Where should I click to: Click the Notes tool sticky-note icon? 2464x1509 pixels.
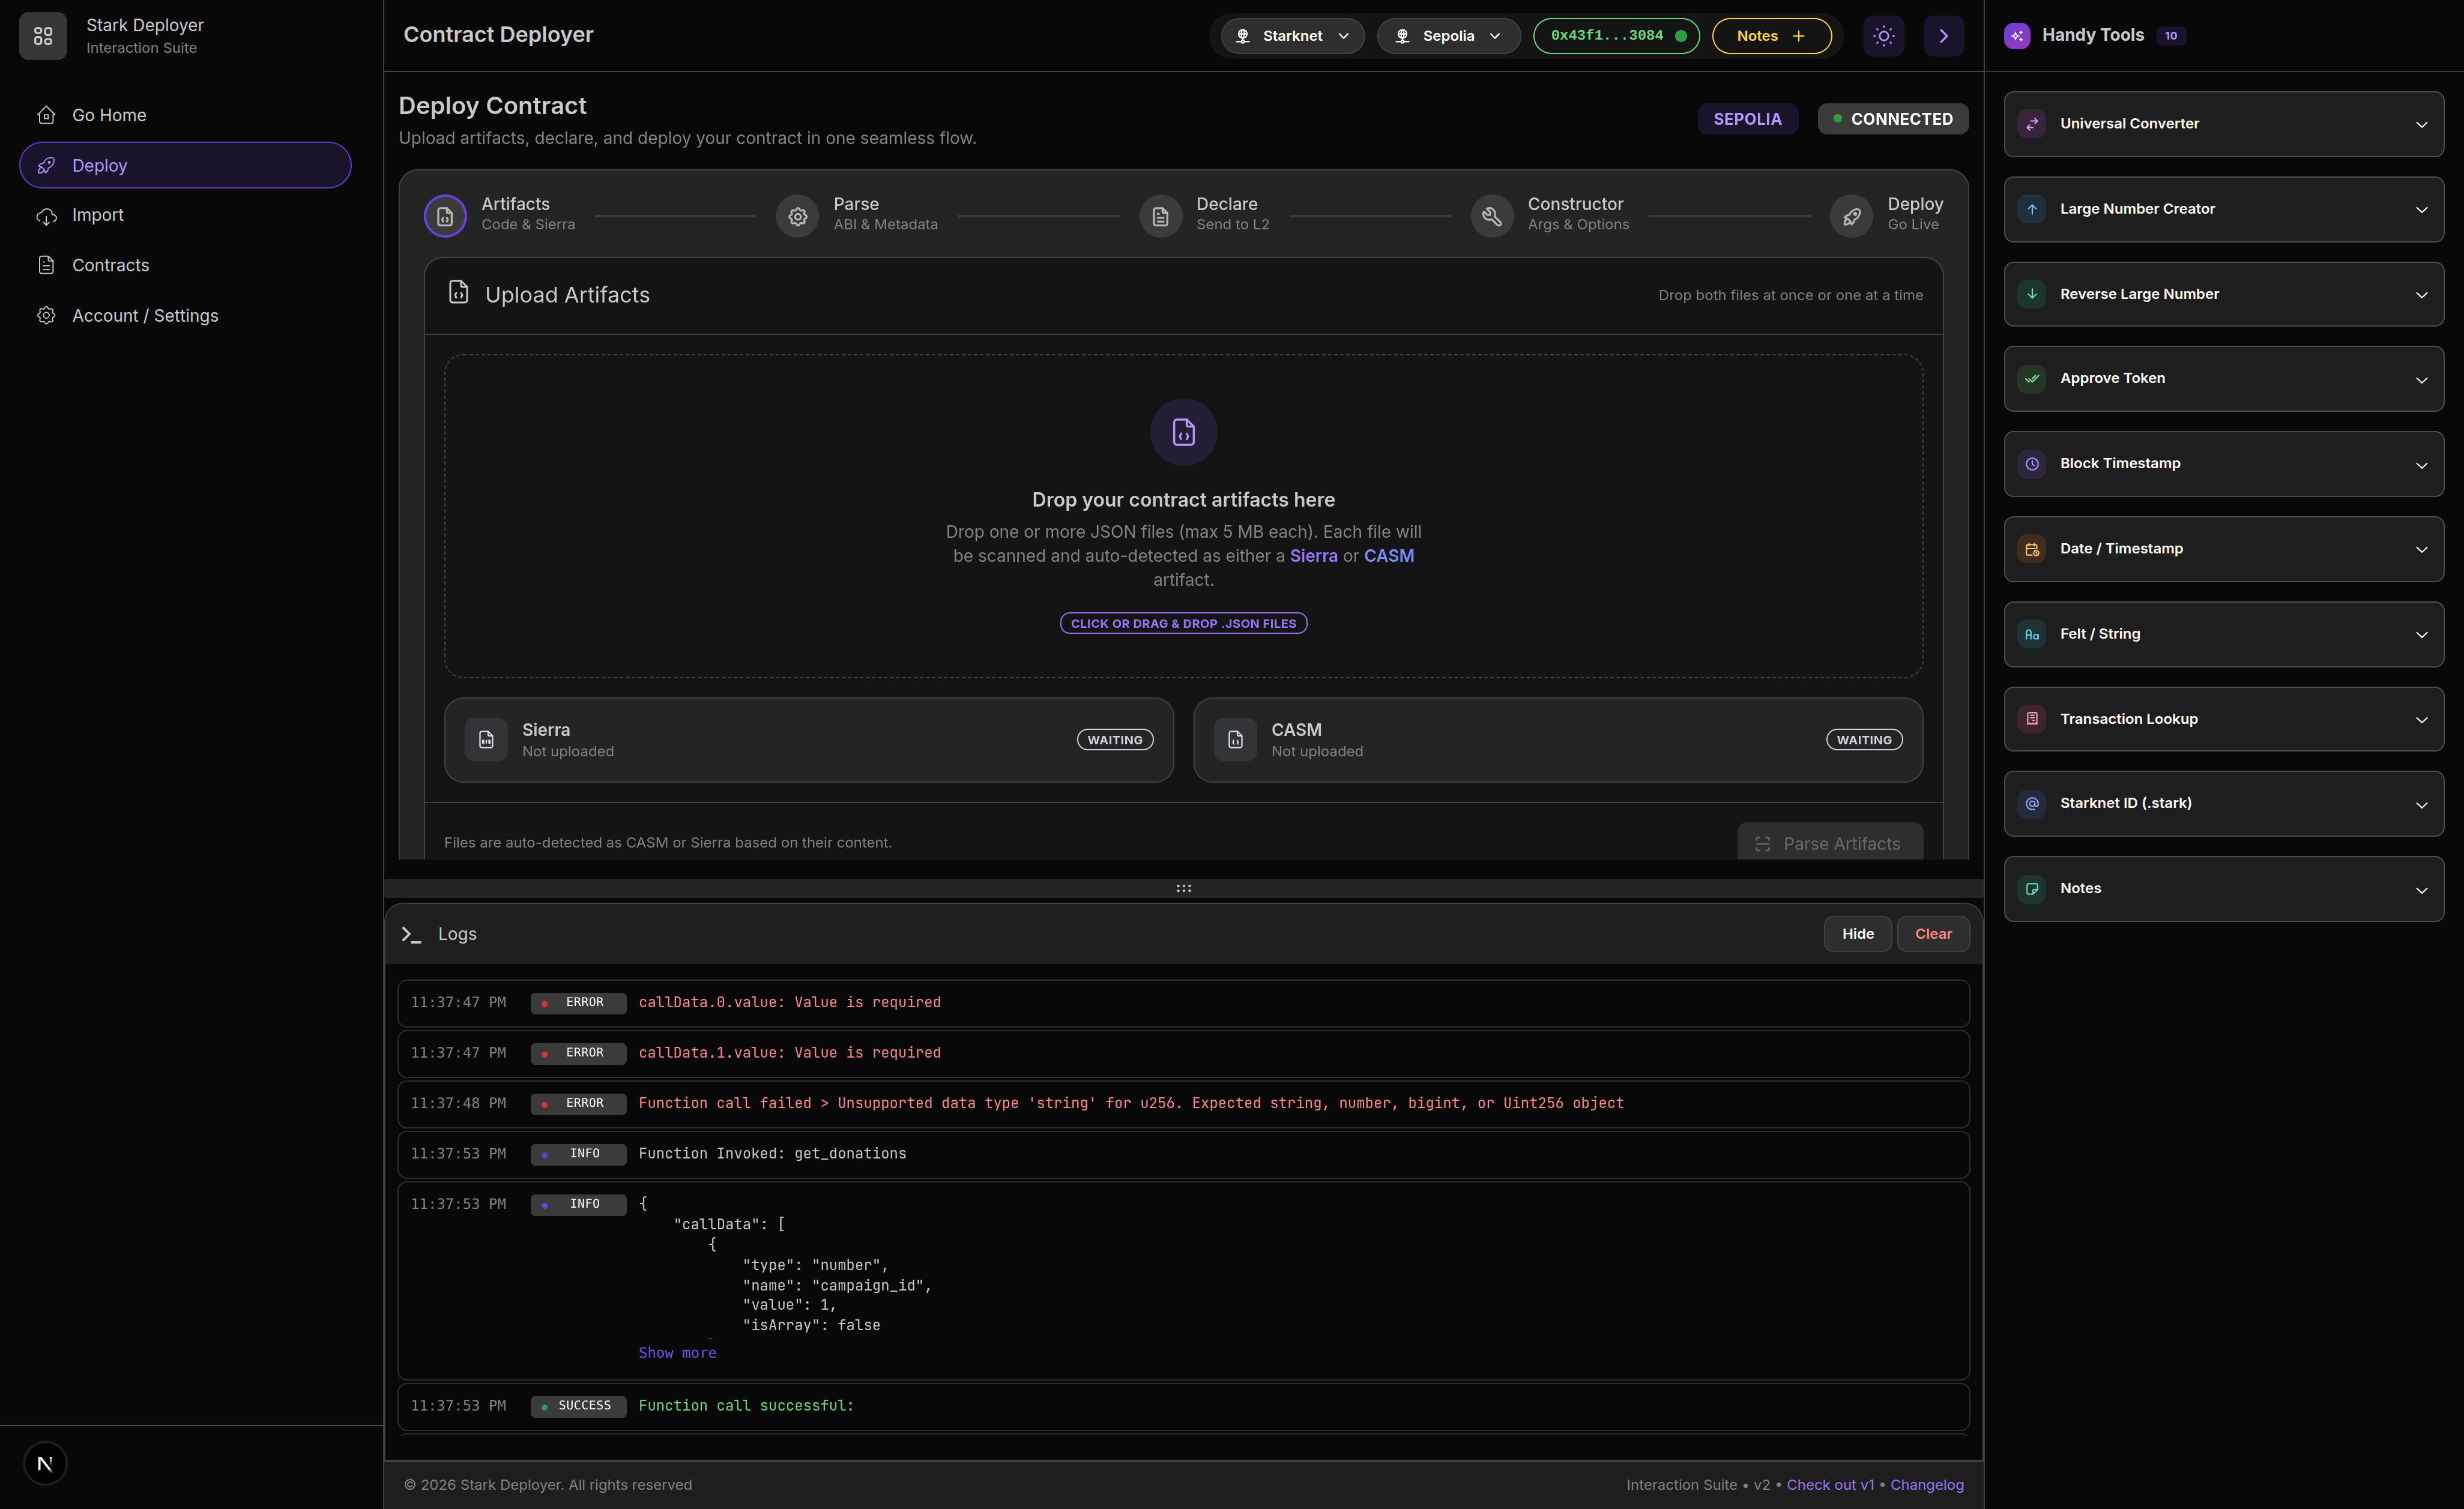[2032, 888]
